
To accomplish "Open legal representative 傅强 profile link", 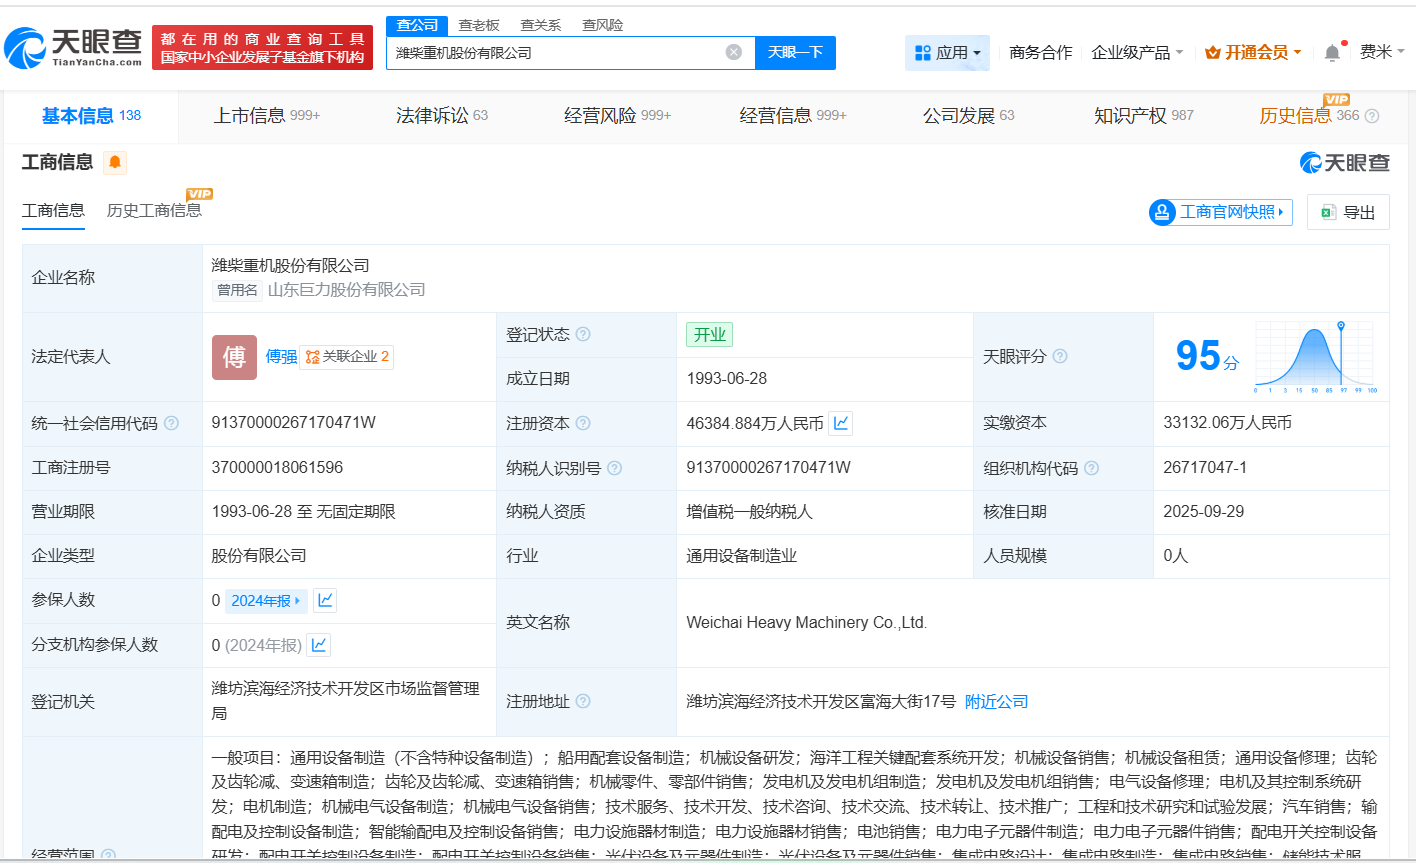I will [281, 356].
